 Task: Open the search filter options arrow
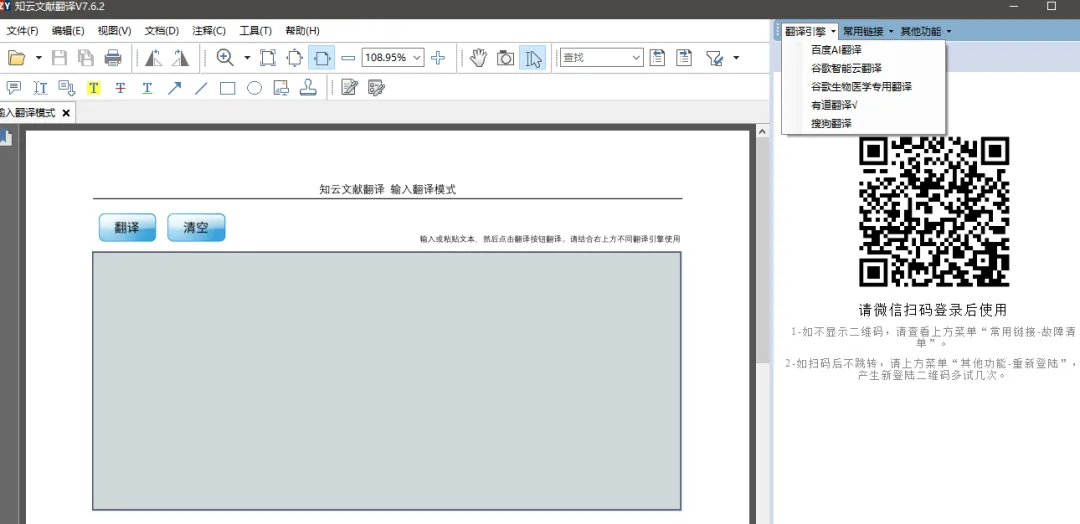point(736,59)
